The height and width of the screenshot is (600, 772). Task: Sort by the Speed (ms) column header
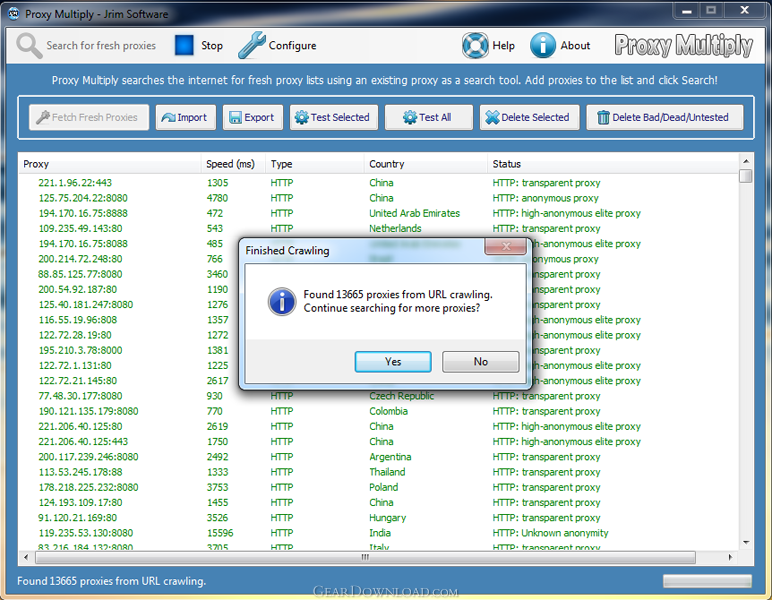233,164
